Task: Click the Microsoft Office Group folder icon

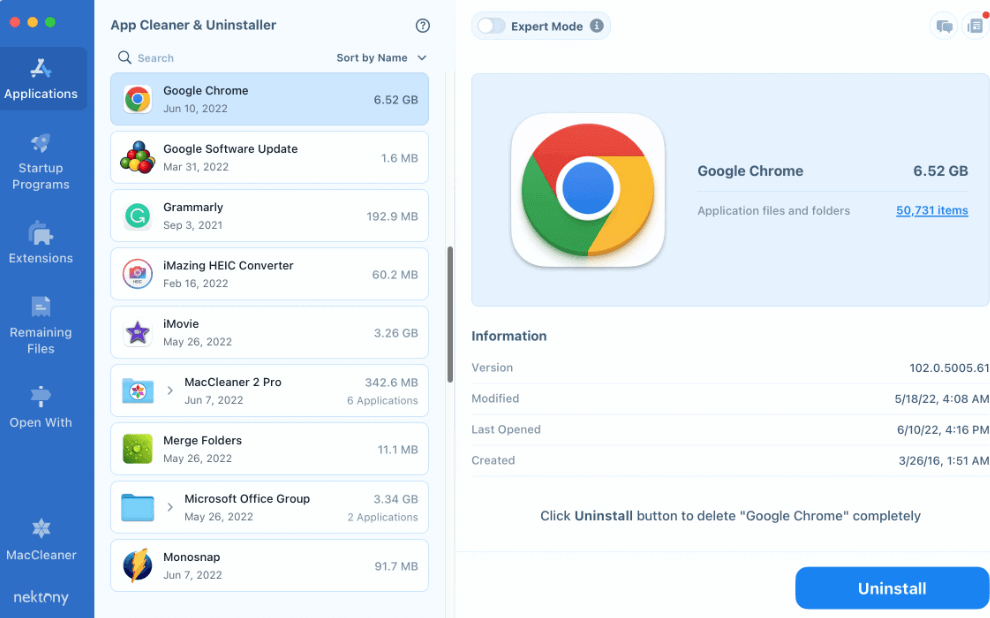Action: (x=137, y=508)
